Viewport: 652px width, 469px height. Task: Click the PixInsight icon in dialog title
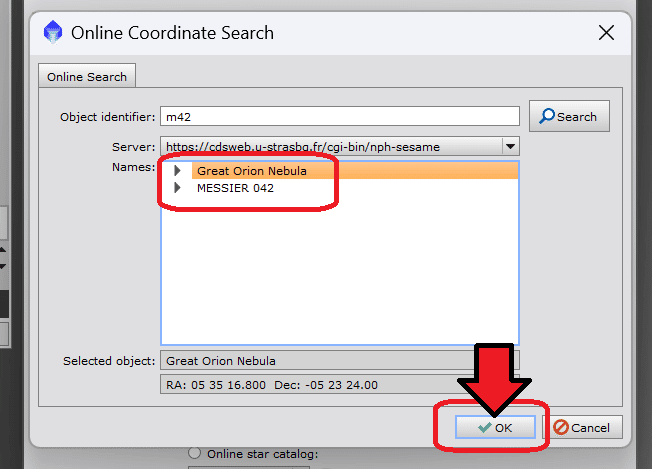click(53, 32)
